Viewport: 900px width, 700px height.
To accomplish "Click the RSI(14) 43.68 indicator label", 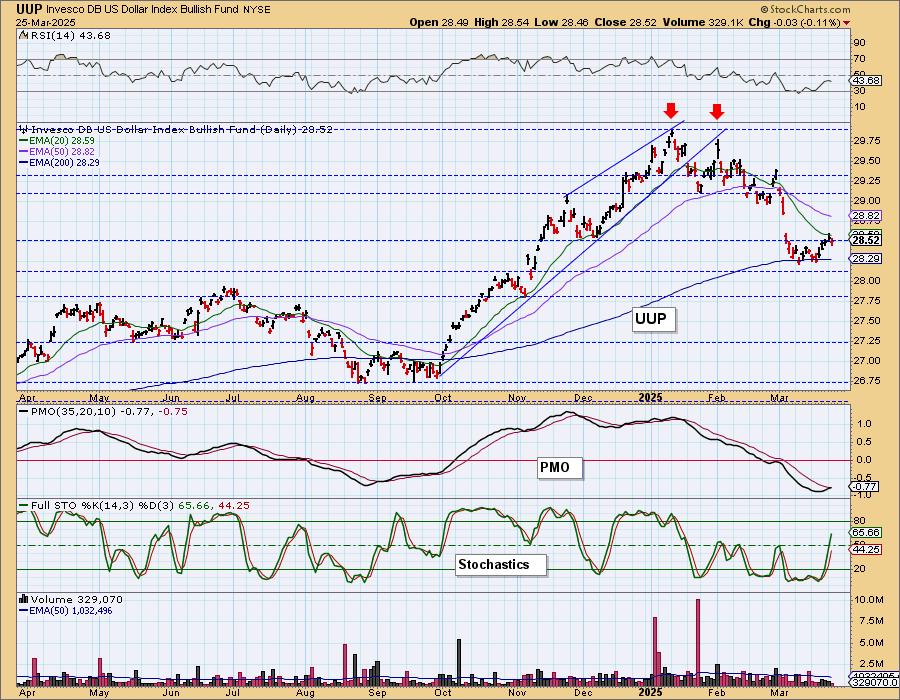I will point(70,35).
